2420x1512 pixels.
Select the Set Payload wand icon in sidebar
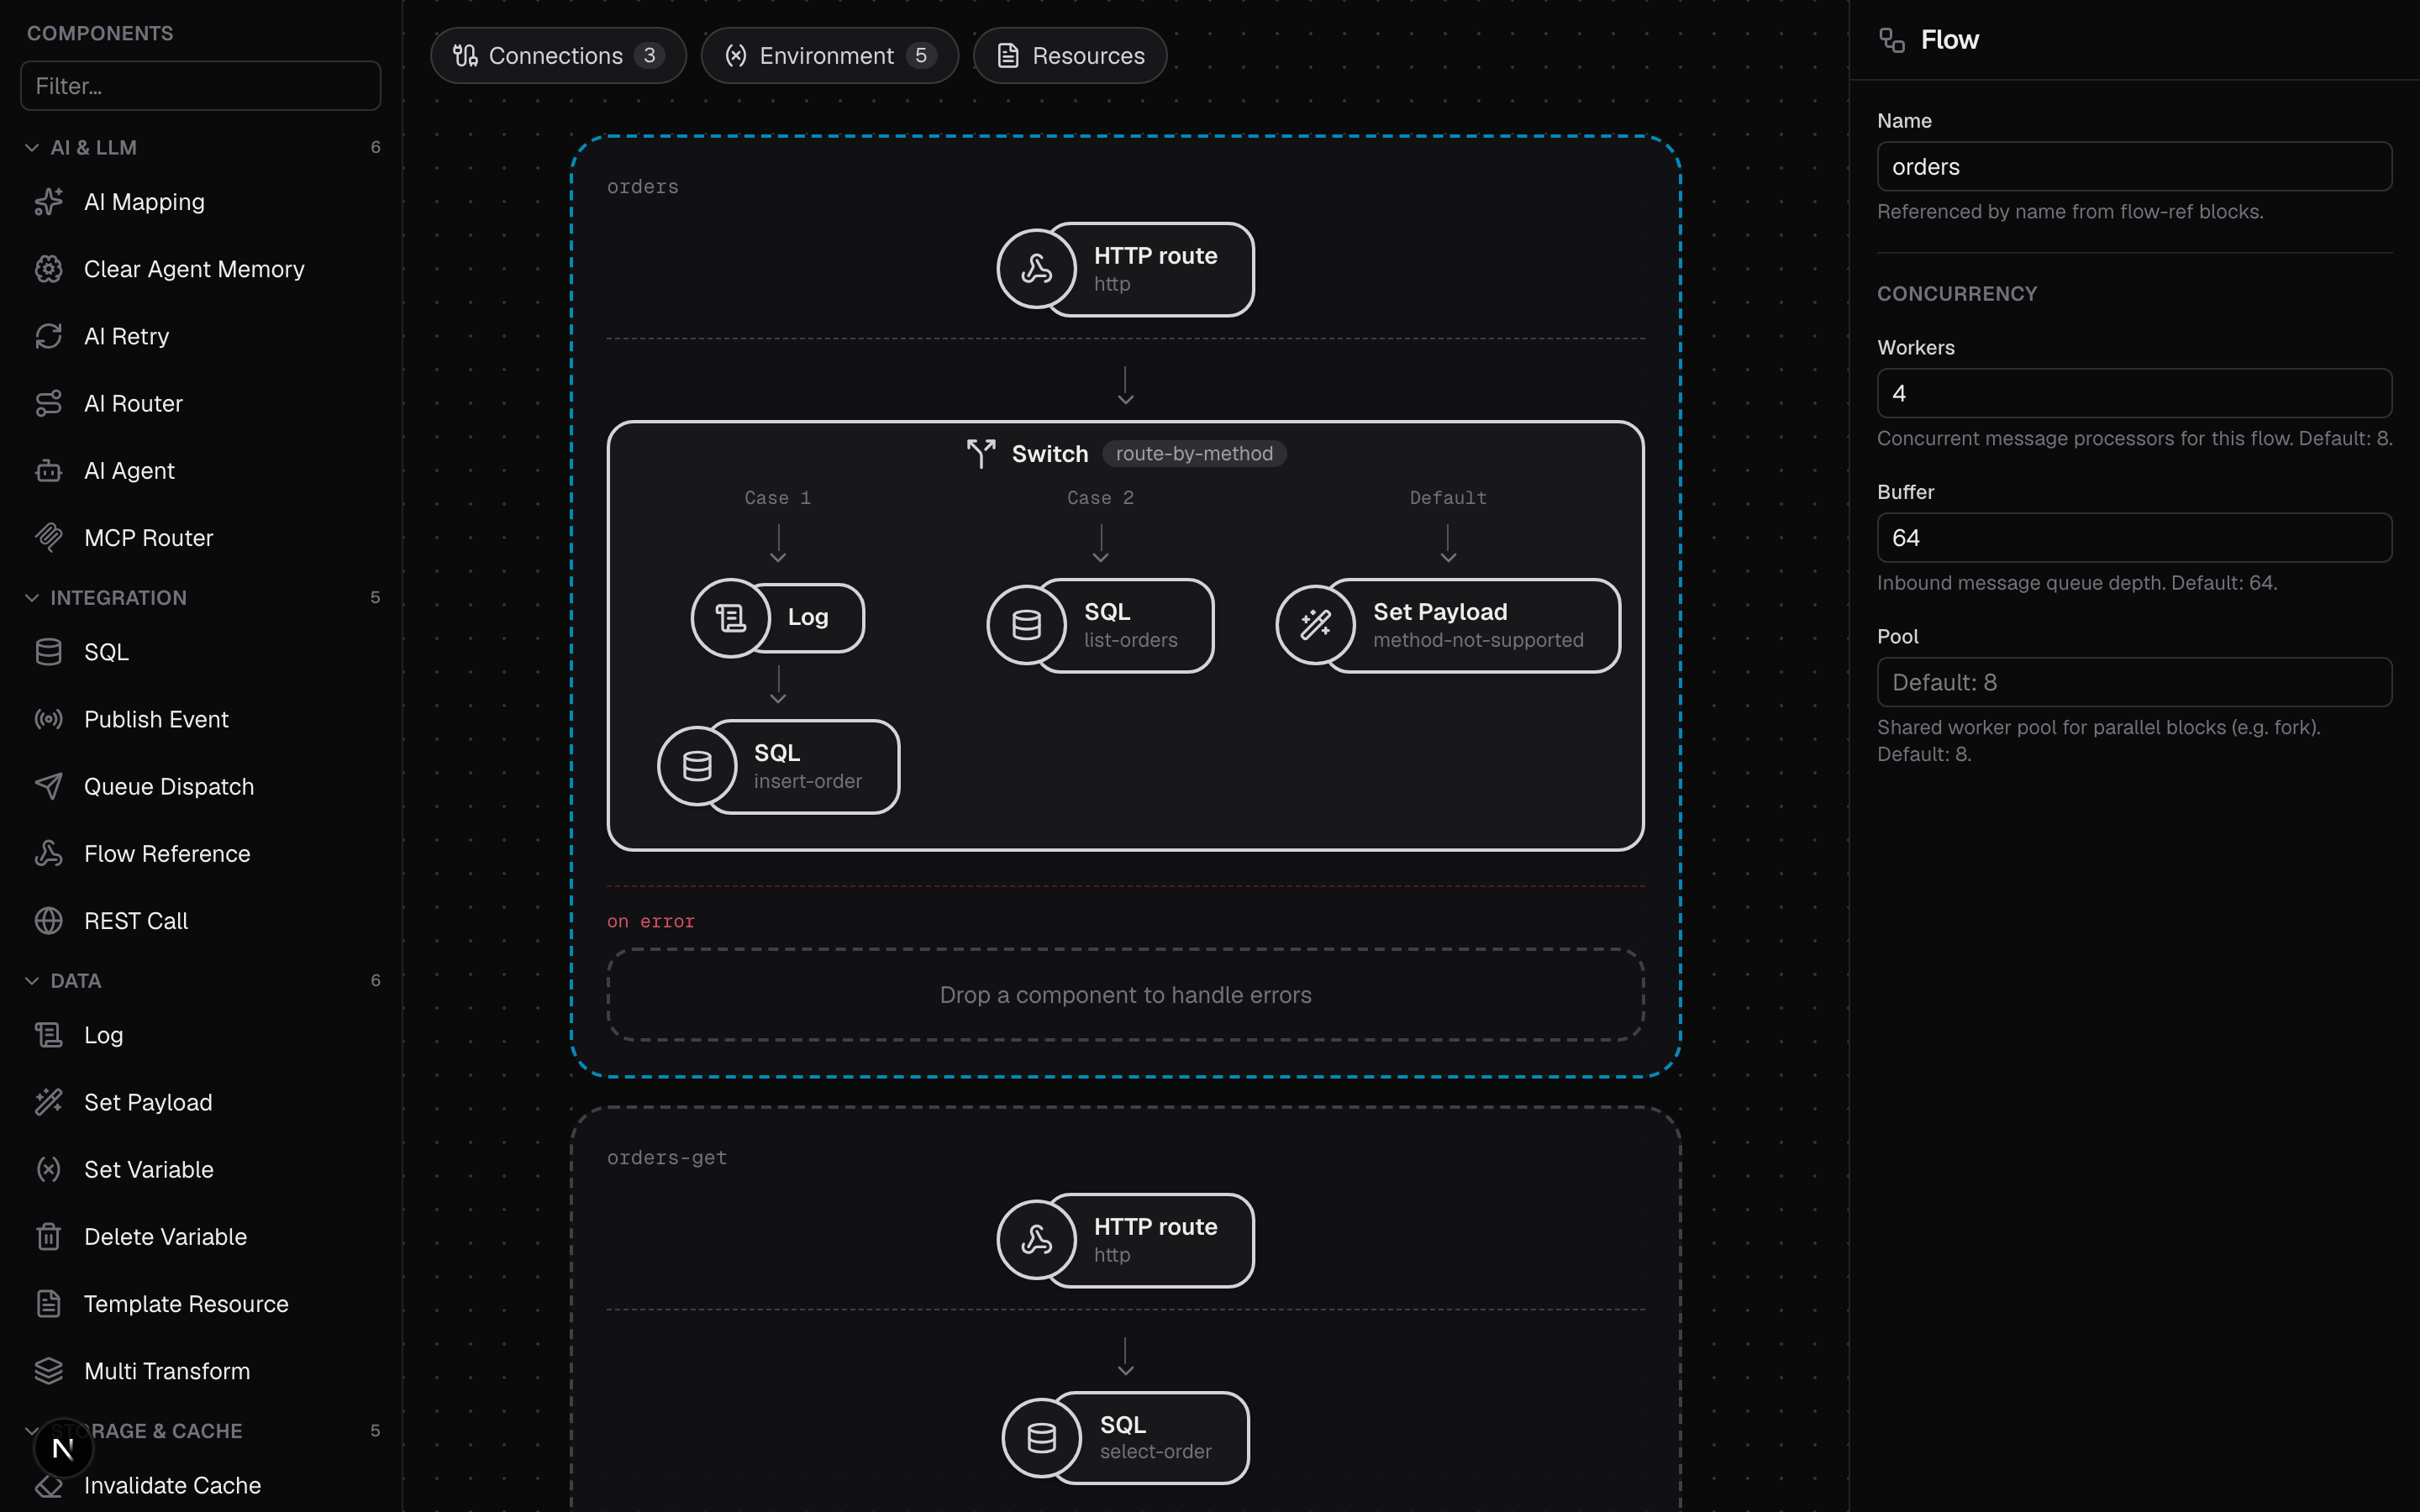pos(48,1102)
